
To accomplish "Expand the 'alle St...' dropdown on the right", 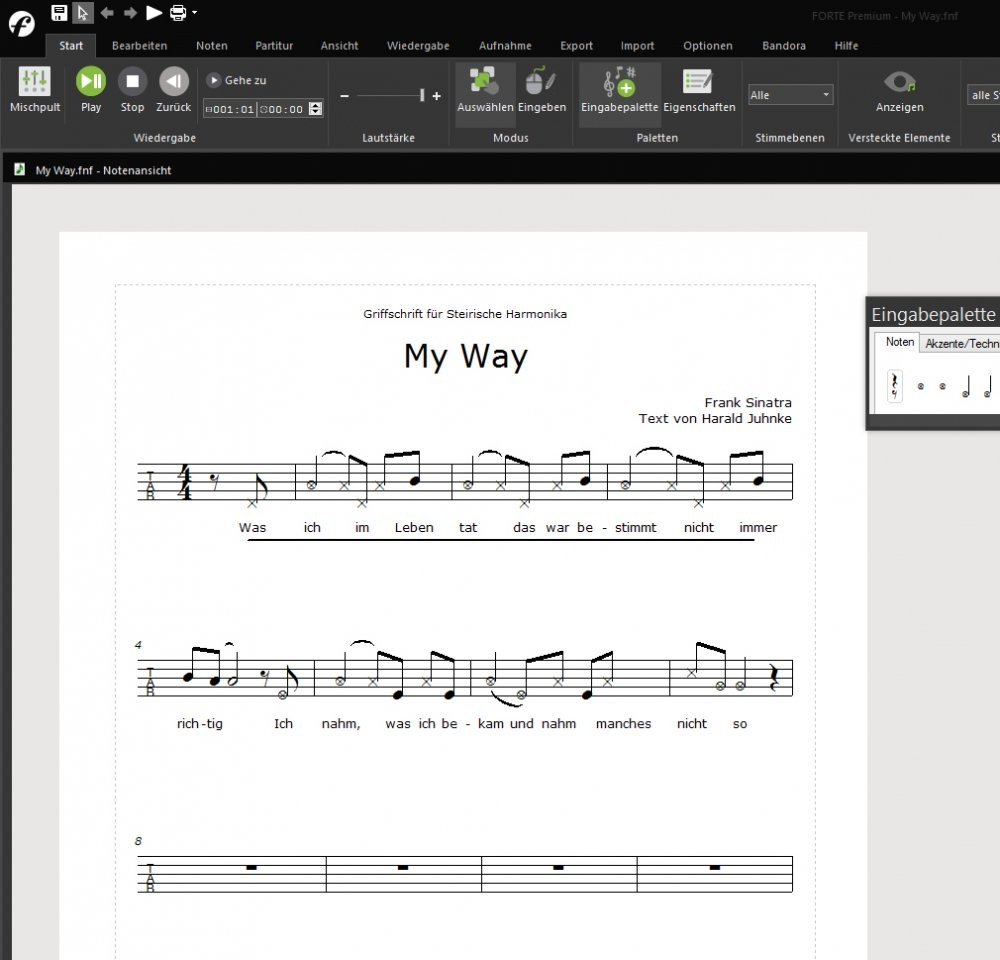I will point(982,95).
